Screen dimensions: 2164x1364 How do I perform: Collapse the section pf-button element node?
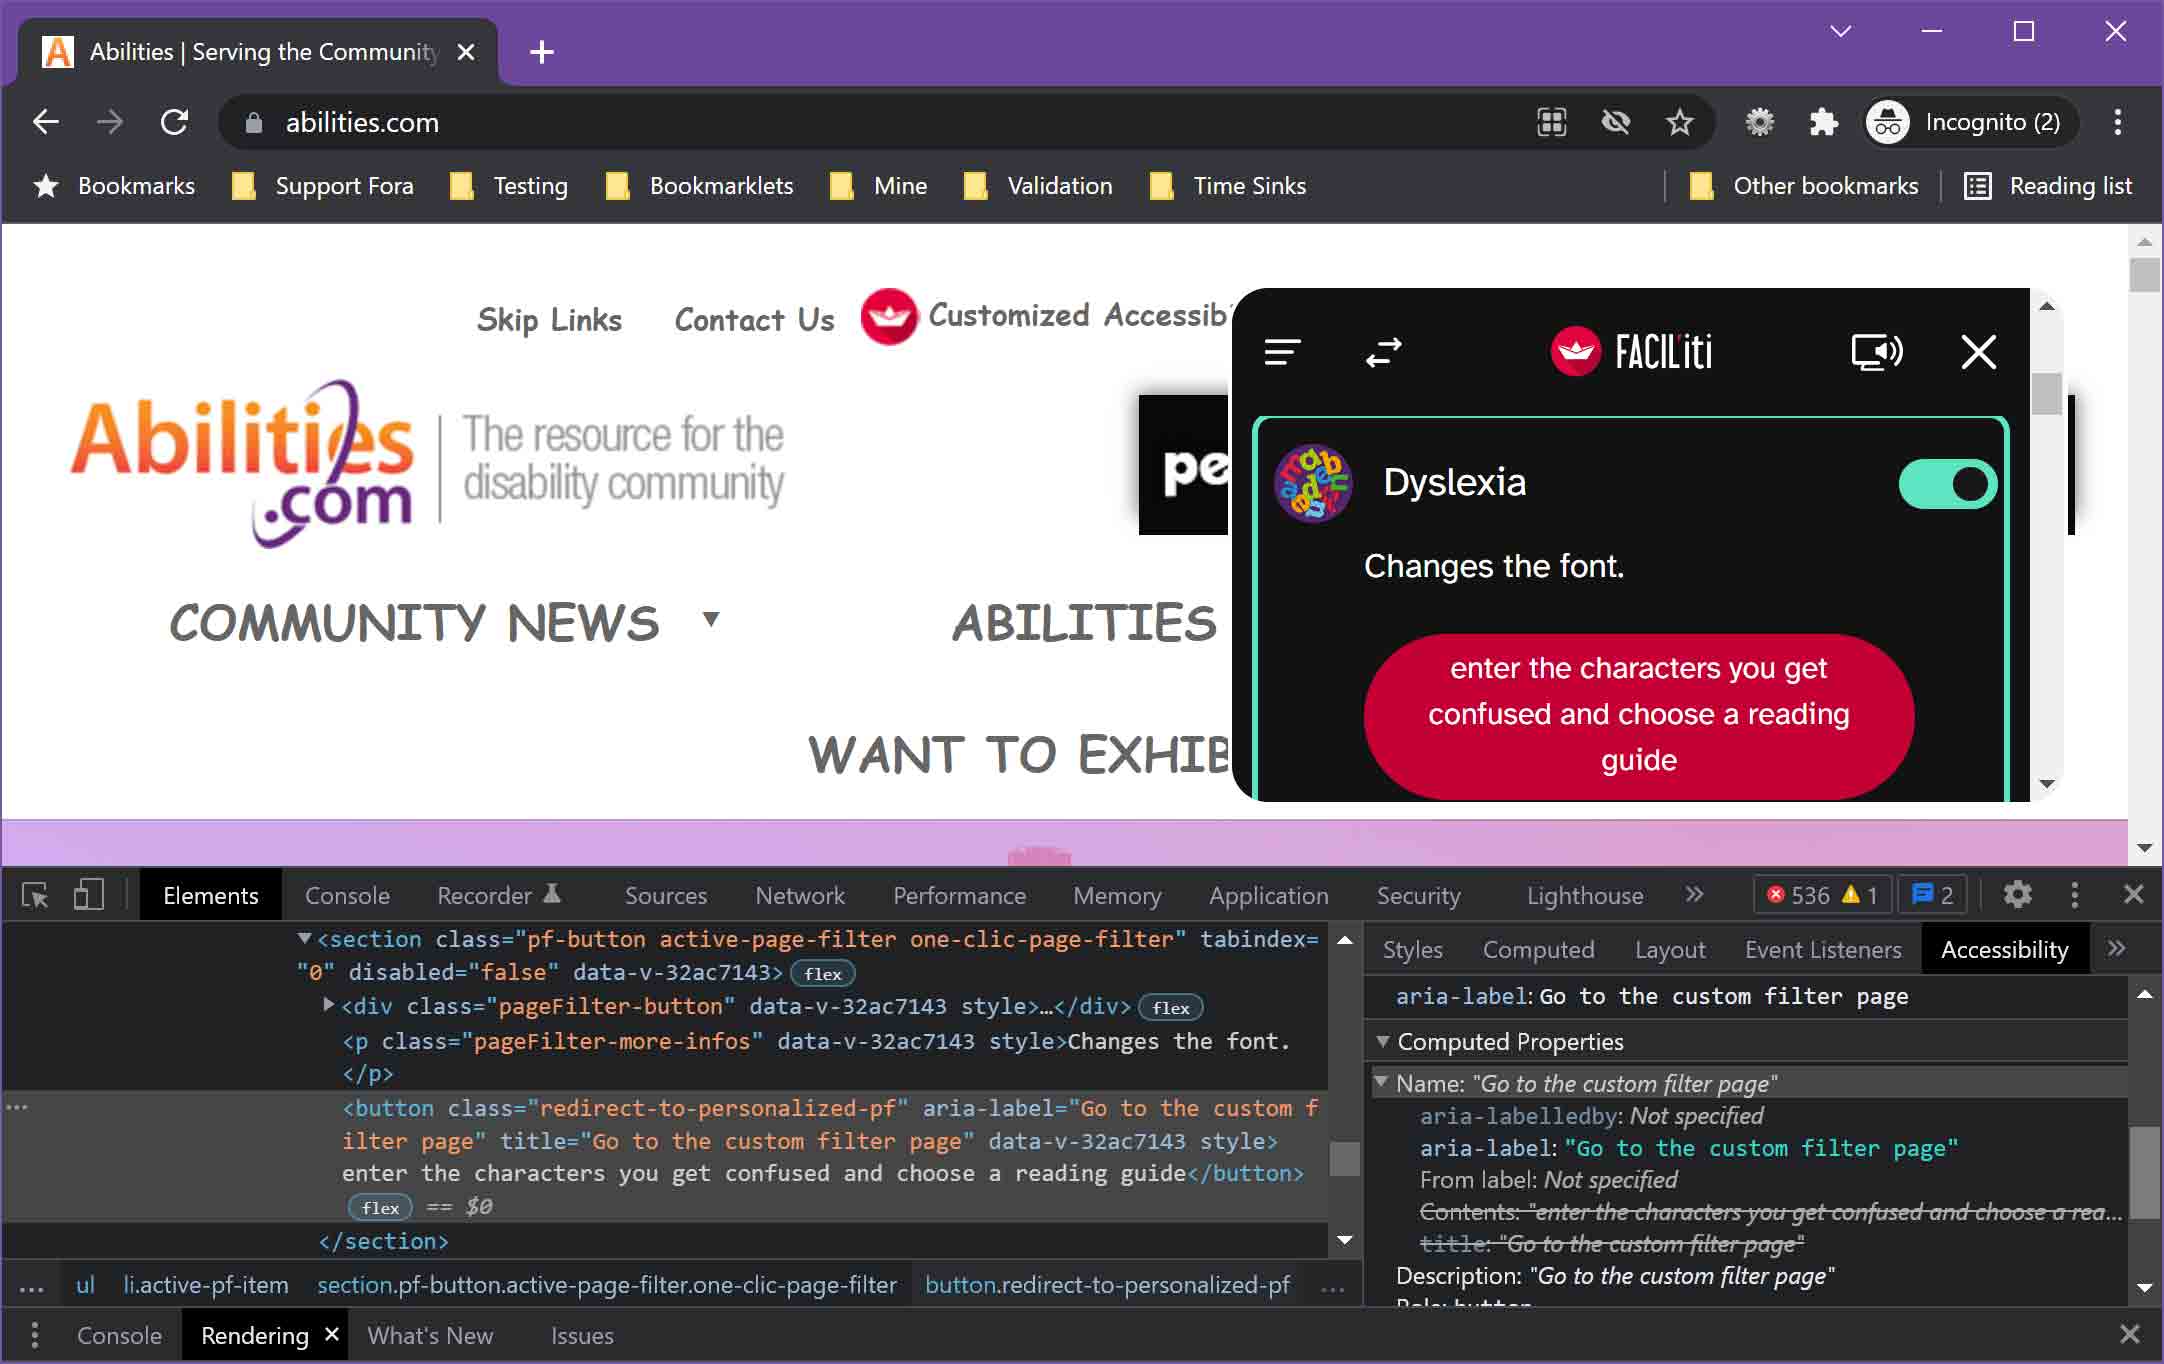click(x=305, y=939)
